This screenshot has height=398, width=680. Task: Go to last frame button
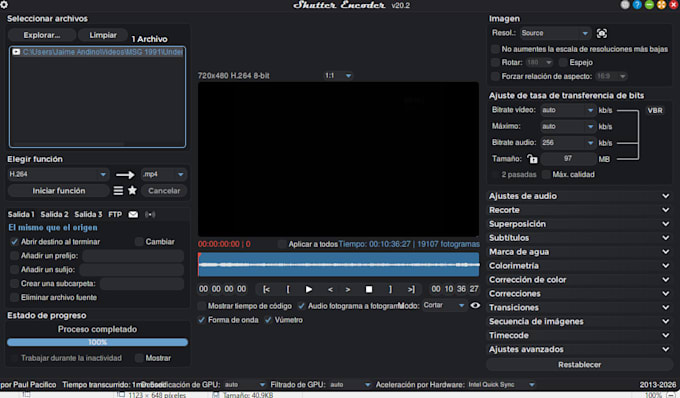pos(411,289)
